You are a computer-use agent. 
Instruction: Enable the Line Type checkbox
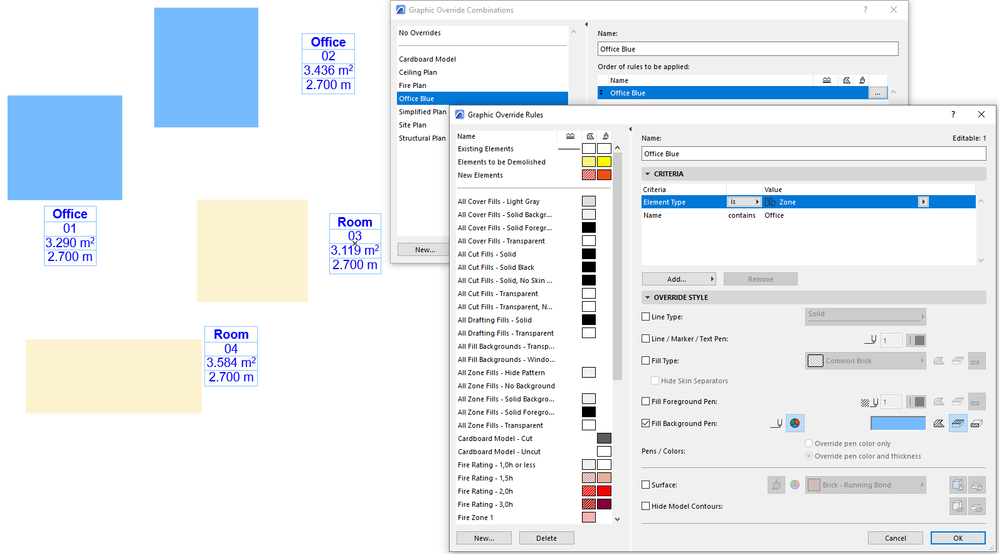[x=645, y=316]
